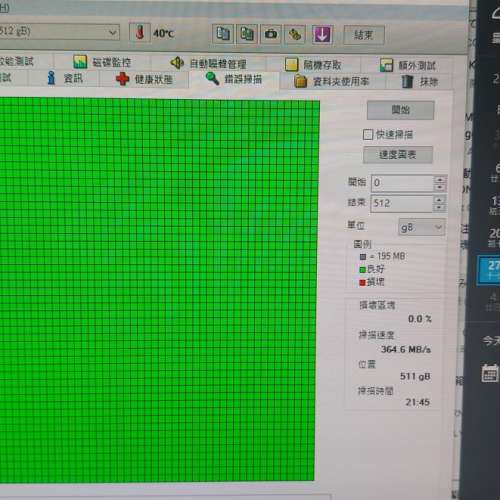The image size is (500, 500).
Task: Enable the 快速掃描 checkbox
Action: coord(368,135)
